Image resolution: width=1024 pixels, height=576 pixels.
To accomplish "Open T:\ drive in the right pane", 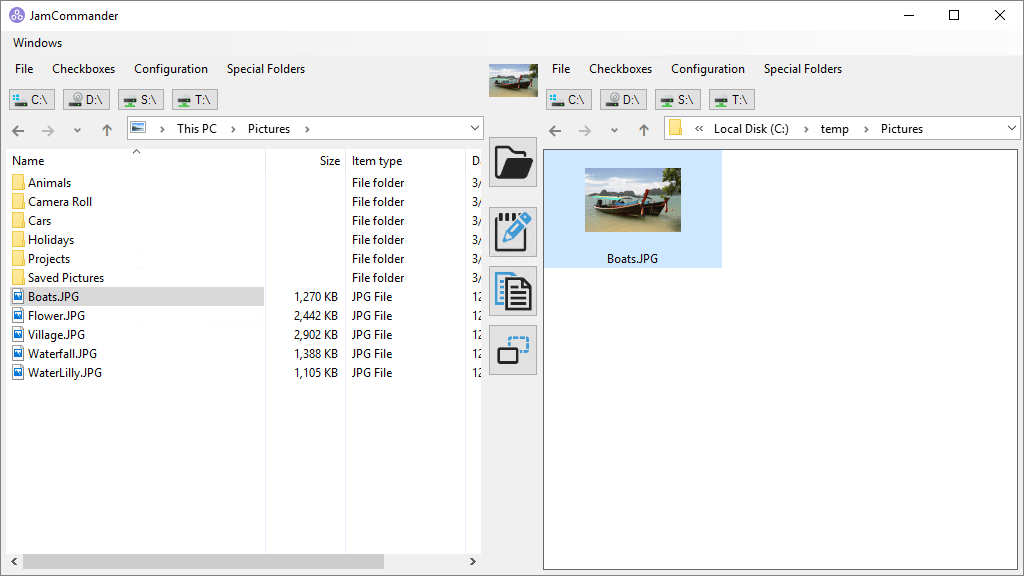I will [732, 99].
